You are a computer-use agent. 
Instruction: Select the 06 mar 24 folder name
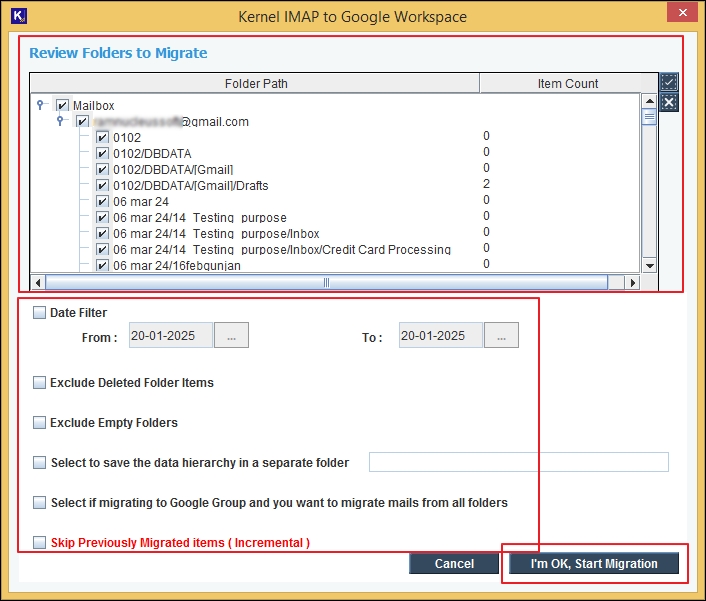(141, 201)
